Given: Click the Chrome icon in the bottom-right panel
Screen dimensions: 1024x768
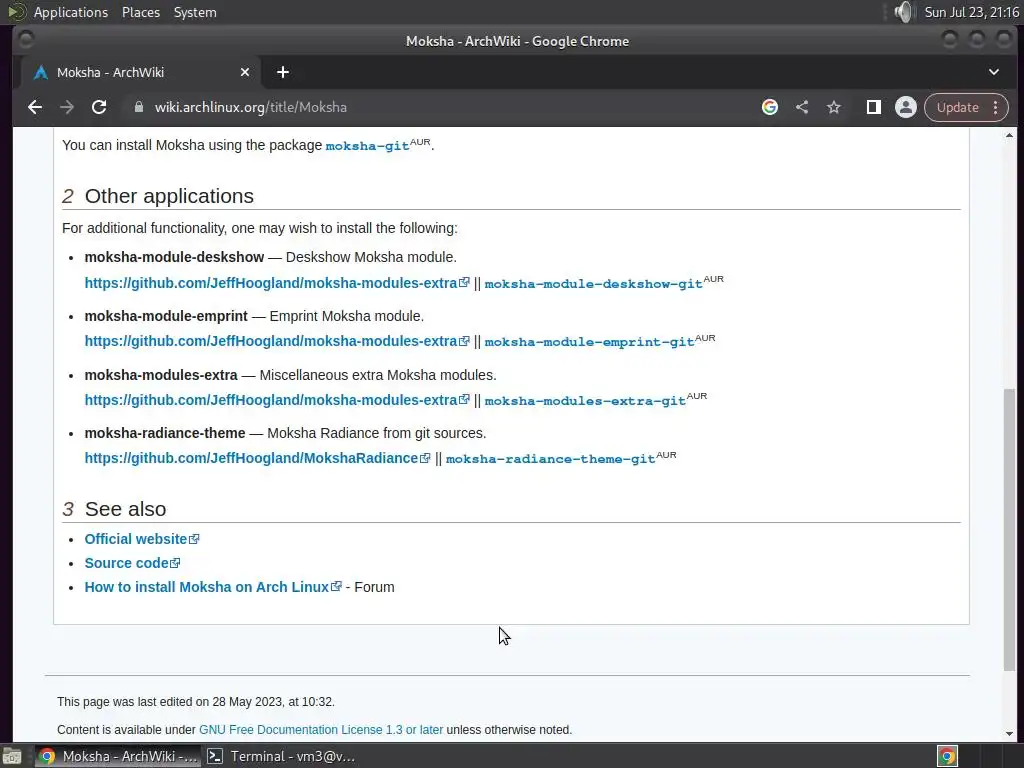Looking at the screenshot, I should 947,756.
